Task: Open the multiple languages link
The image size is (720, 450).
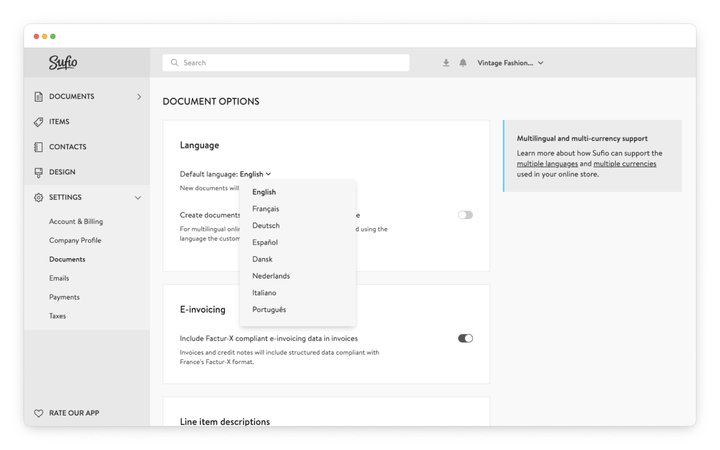Action: click(x=547, y=164)
